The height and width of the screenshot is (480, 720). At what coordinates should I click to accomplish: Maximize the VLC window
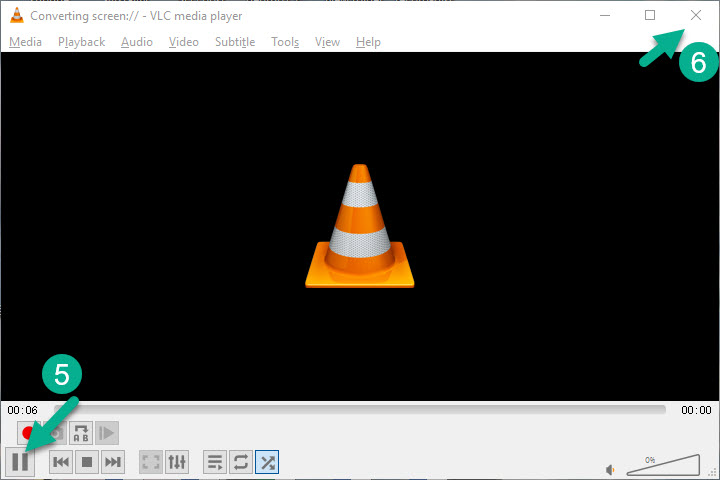[650, 15]
